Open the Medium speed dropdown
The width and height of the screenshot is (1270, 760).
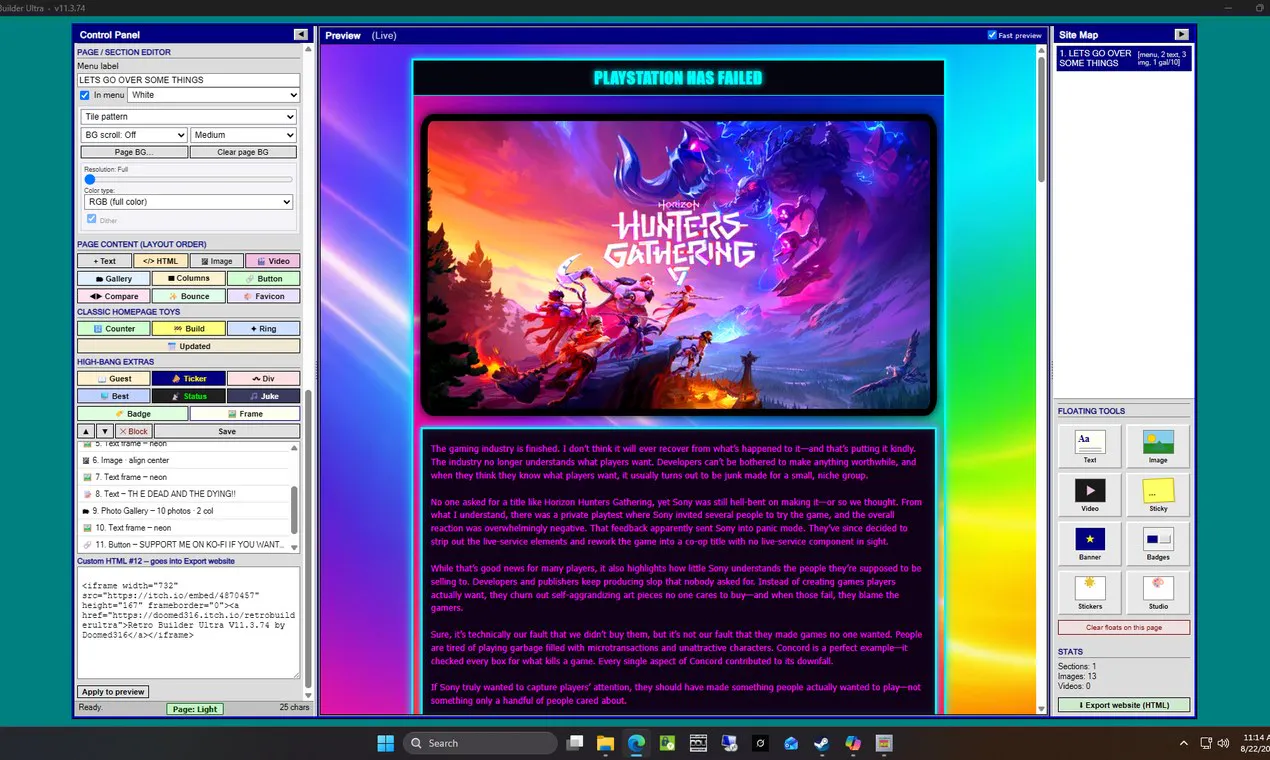pos(244,135)
